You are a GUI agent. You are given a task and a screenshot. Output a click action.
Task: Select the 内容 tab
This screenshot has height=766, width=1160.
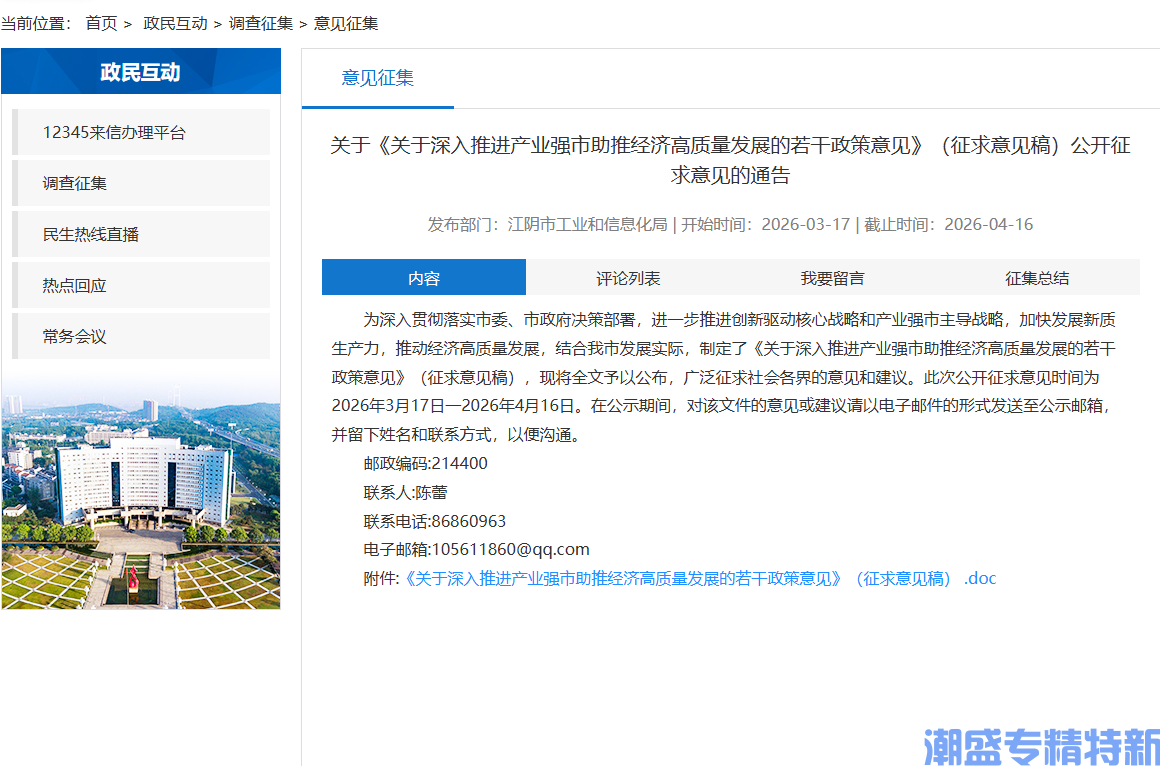click(x=424, y=276)
